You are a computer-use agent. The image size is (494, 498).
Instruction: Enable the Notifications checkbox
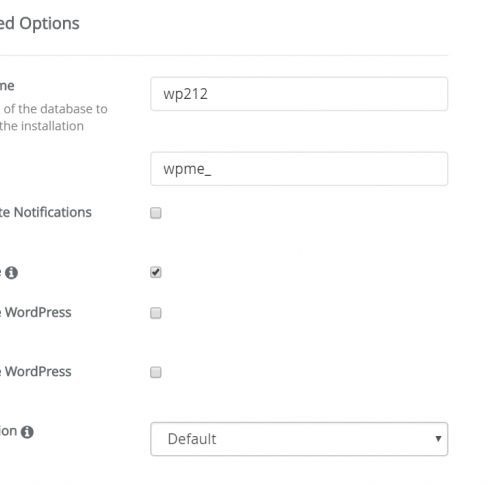tap(156, 213)
